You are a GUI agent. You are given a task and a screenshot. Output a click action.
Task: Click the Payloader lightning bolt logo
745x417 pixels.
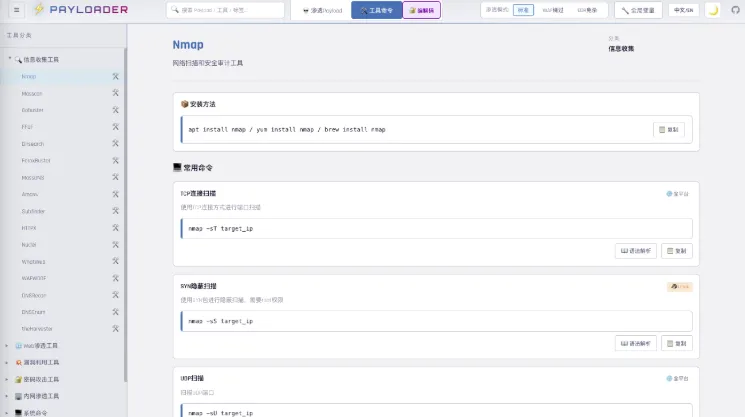point(39,9)
